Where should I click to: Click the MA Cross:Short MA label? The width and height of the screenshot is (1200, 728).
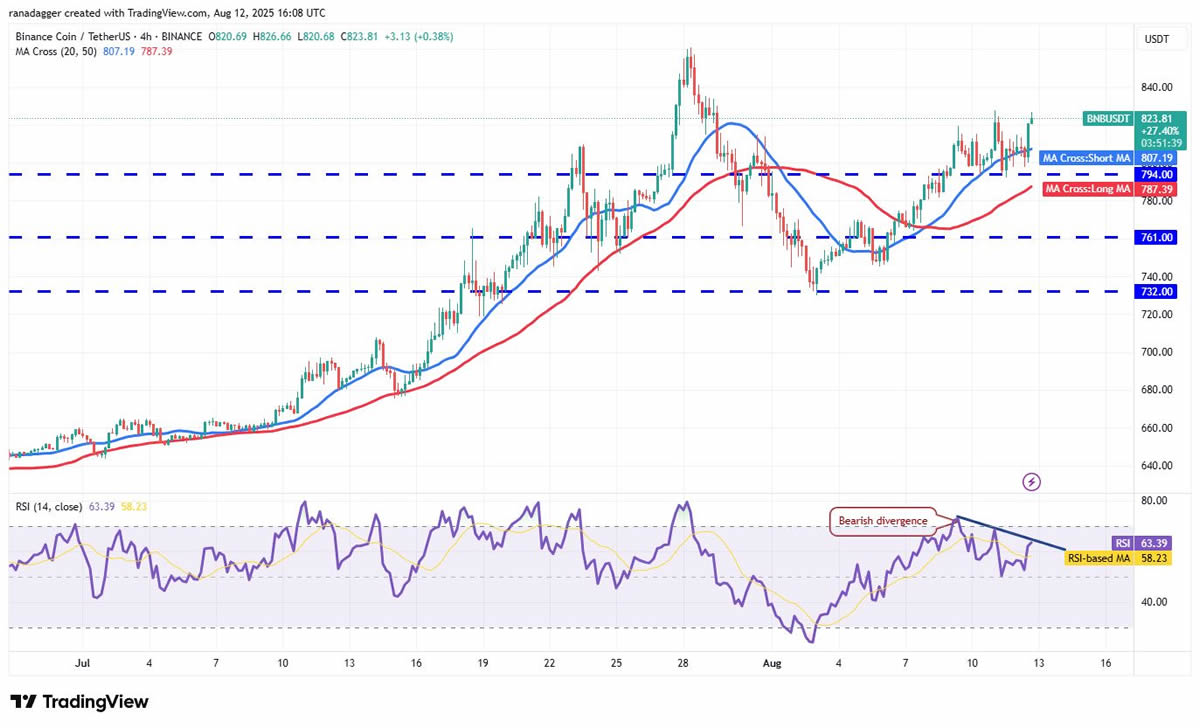click(1085, 158)
